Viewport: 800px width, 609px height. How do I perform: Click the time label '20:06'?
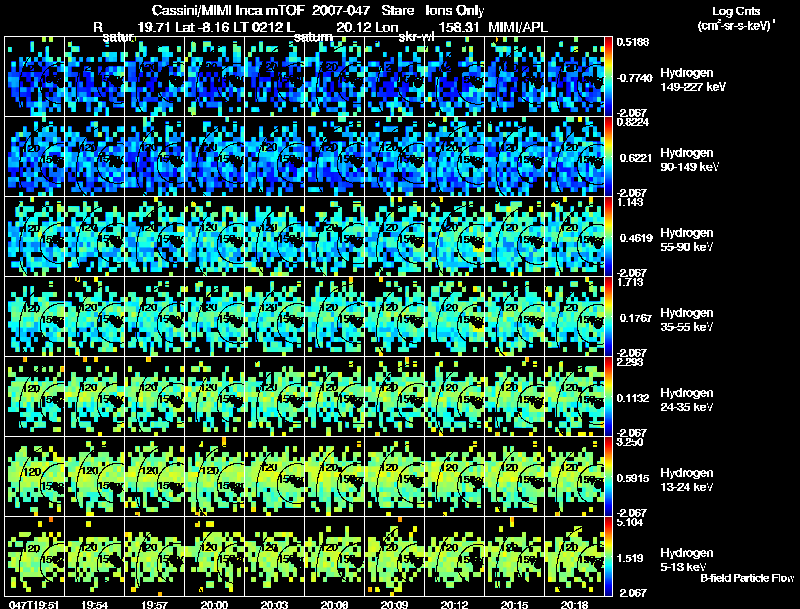click(334, 605)
